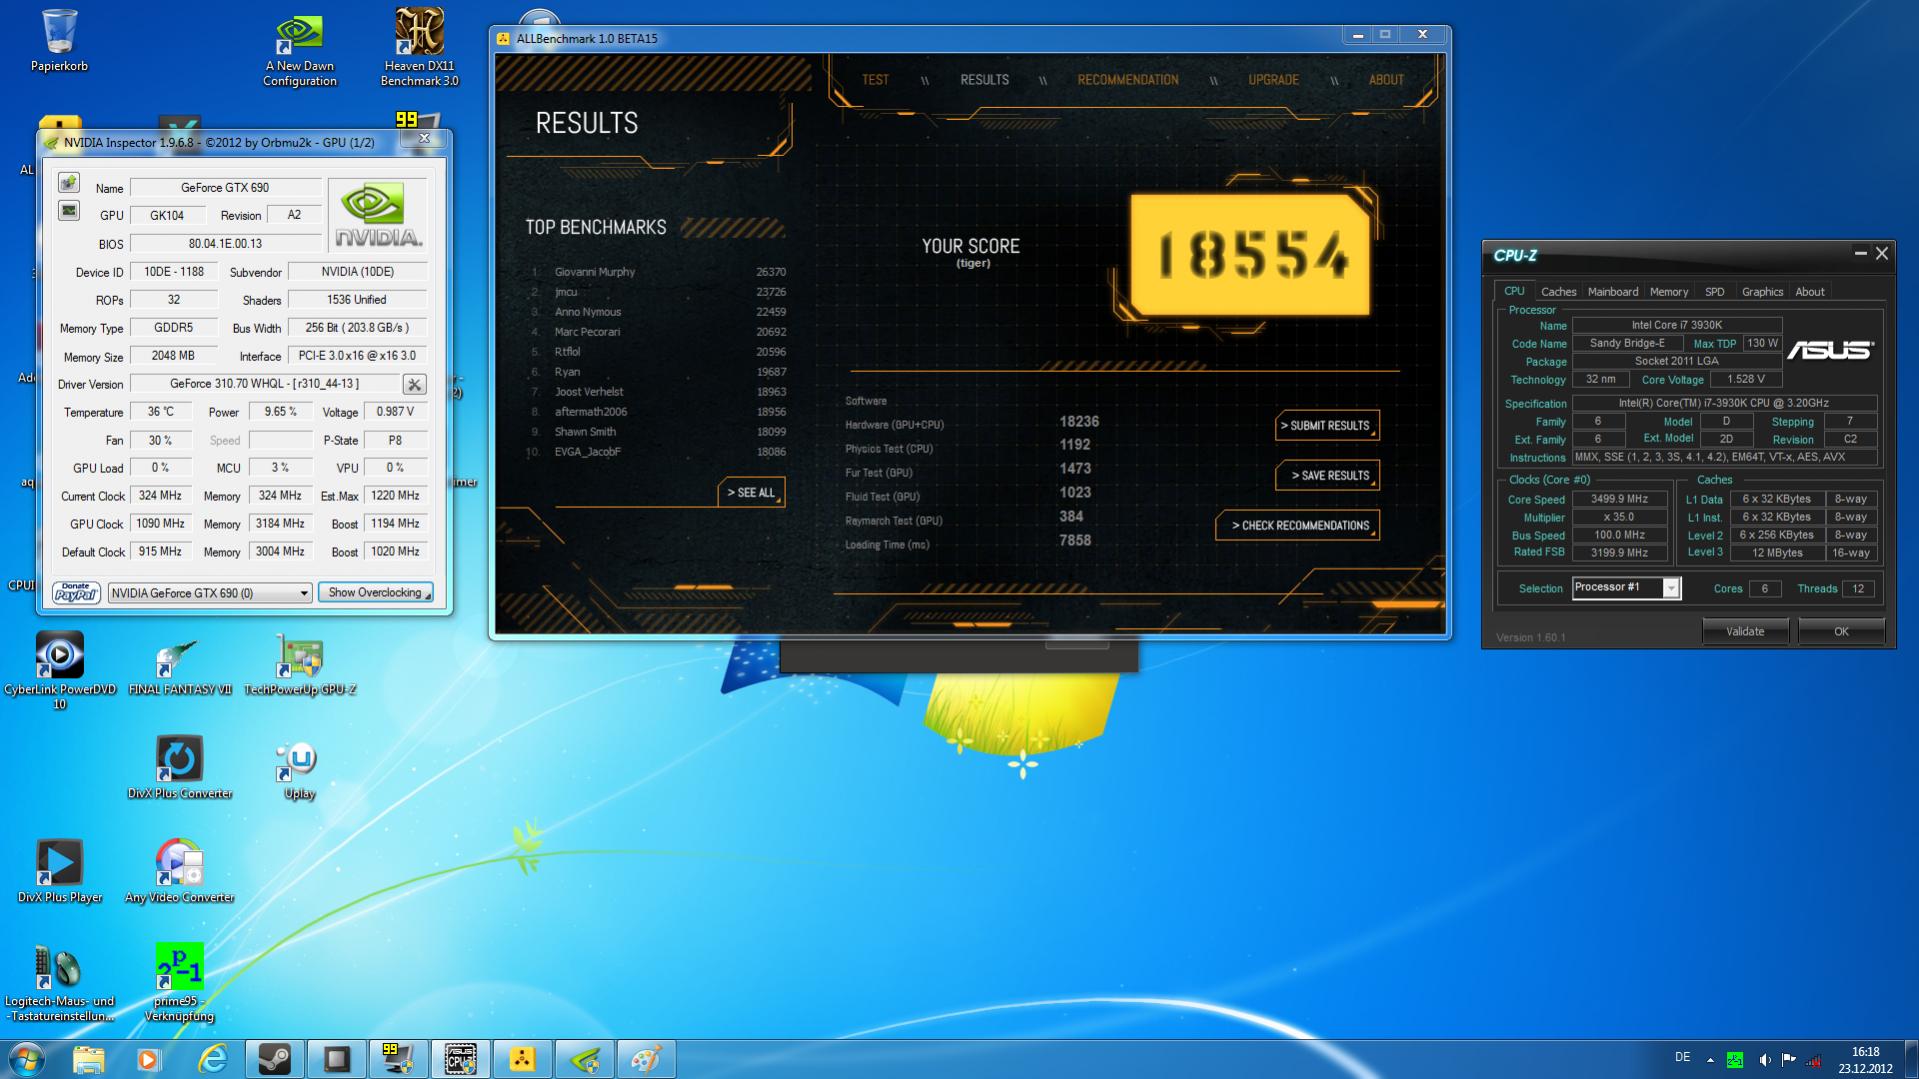Image resolution: width=1919 pixels, height=1079 pixels.
Task: Click SEE ALL top benchmarks
Action: click(751, 493)
